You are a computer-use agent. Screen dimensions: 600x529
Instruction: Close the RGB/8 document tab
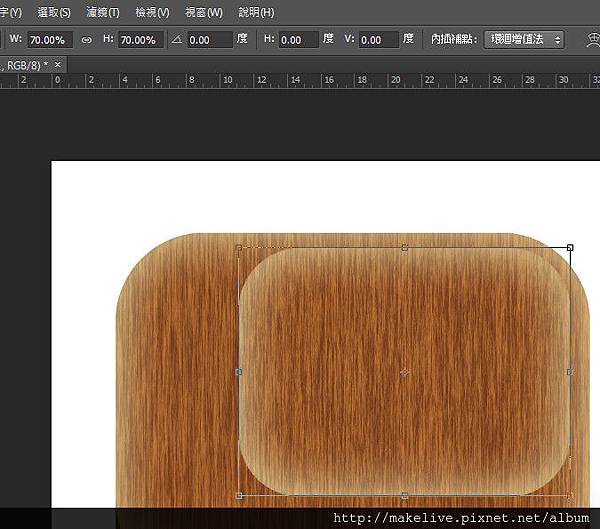point(58,64)
